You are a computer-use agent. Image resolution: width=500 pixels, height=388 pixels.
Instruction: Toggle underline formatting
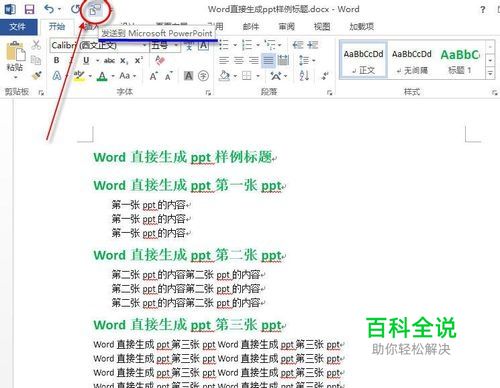tap(86, 60)
